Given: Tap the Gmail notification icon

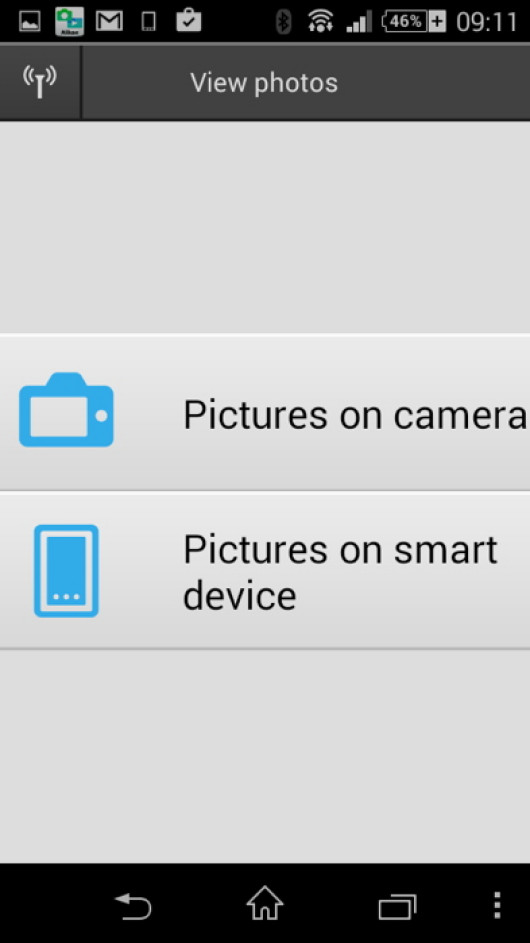Looking at the screenshot, I should click(109, 22).
